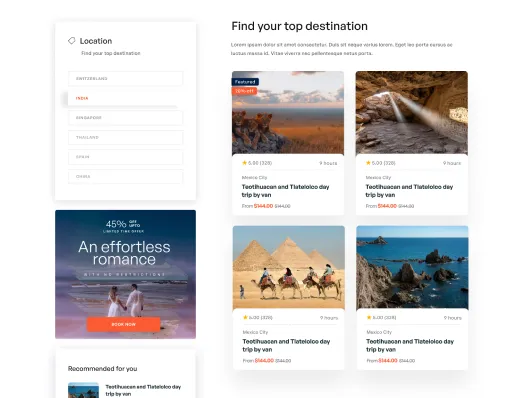Choose Singapore from location list

pos(125,118)
